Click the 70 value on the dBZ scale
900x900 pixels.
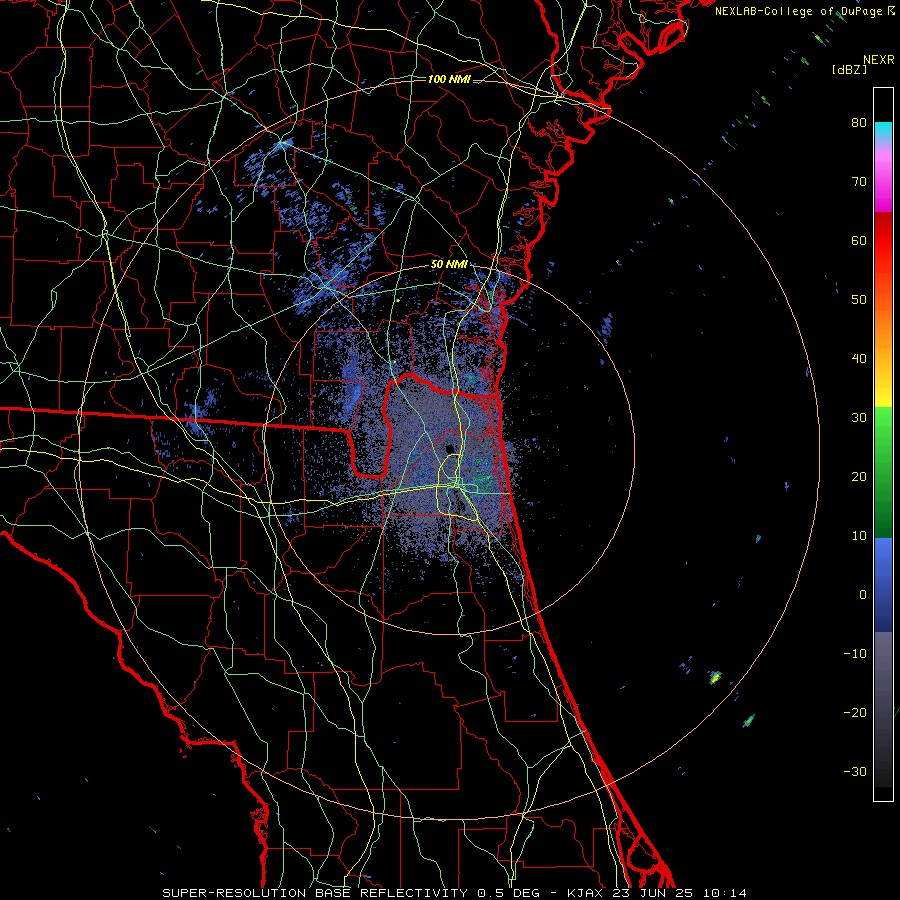point(859,181)
